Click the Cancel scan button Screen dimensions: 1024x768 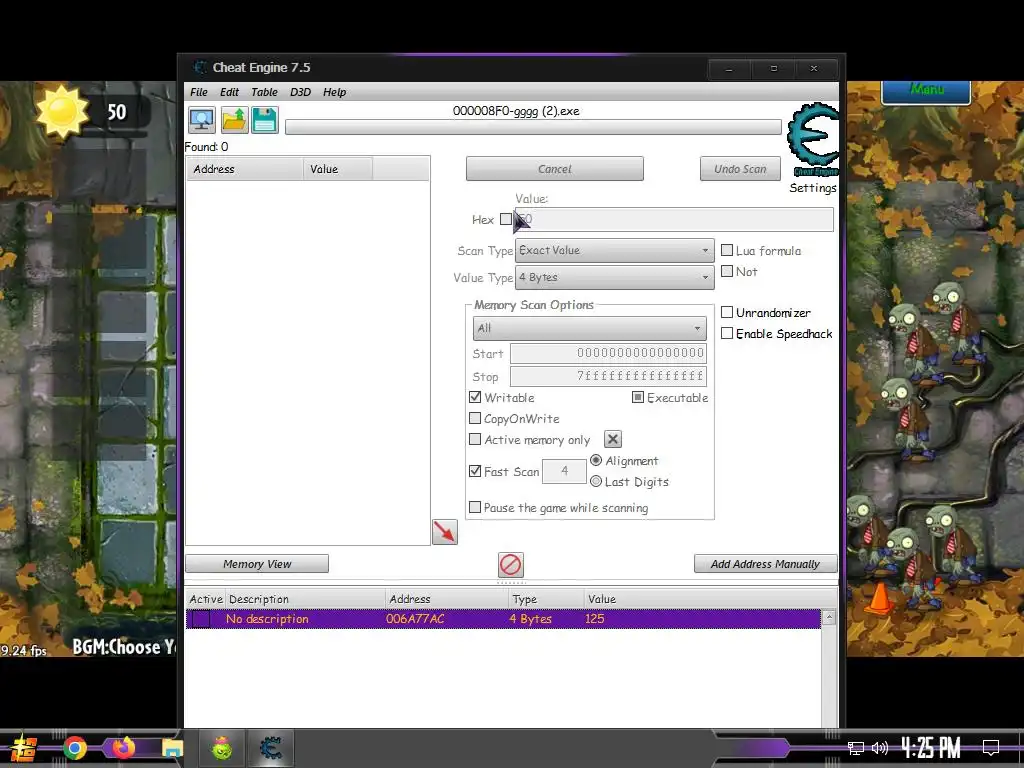pyautogui.click(x=554, y=168)
